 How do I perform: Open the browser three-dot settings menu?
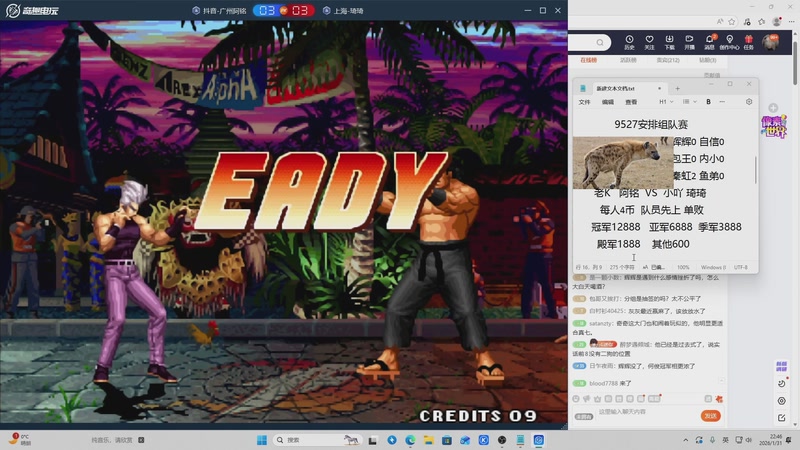791,21
